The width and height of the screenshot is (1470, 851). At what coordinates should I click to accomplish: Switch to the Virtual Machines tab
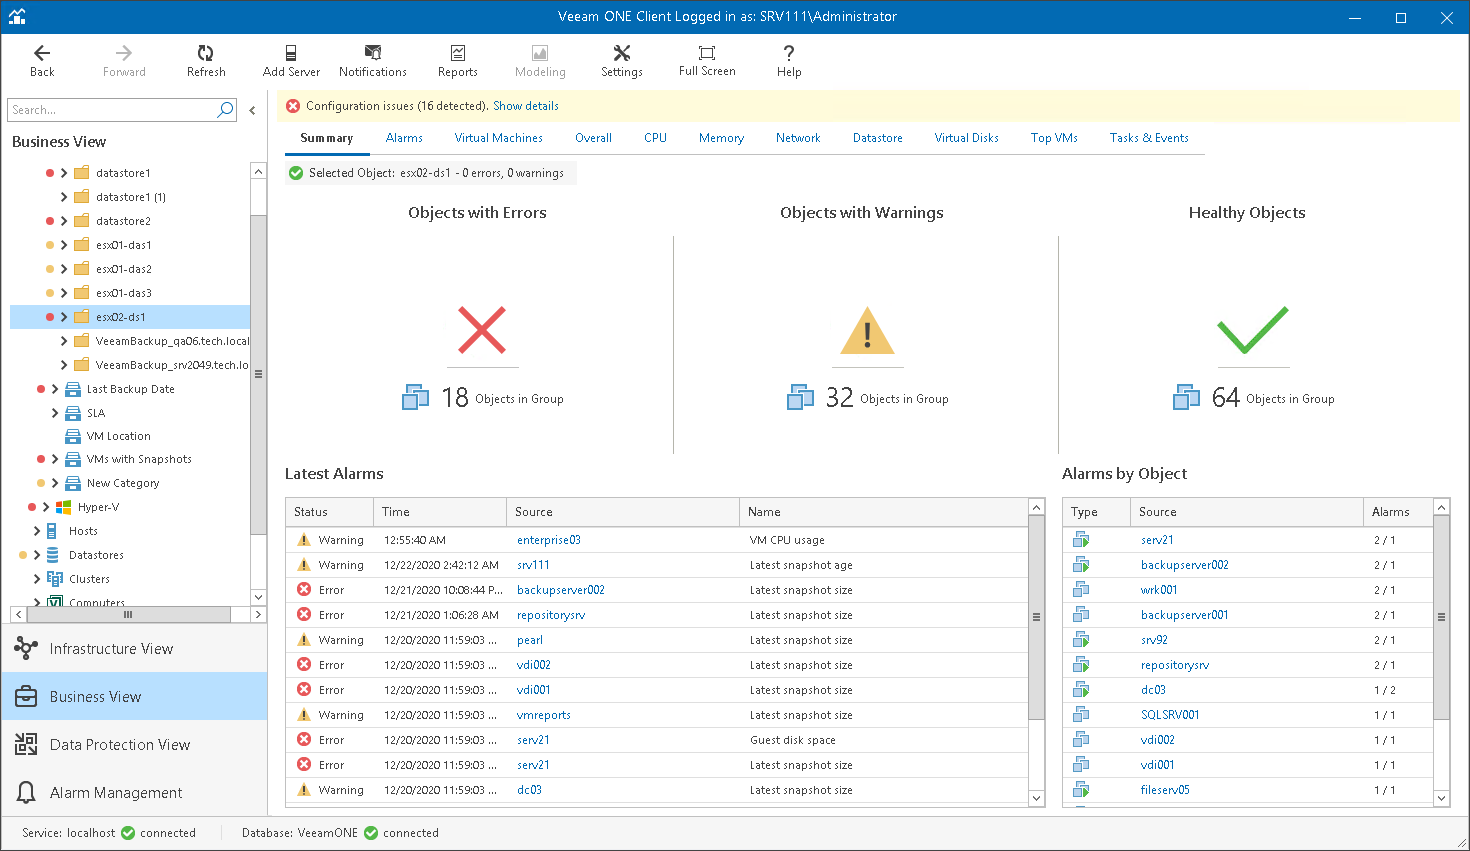coord(498,138)
